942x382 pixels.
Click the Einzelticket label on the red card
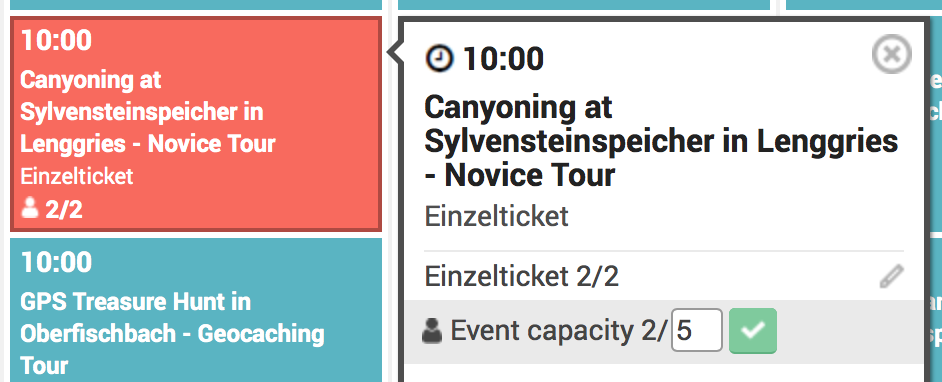tap(77, 177)
